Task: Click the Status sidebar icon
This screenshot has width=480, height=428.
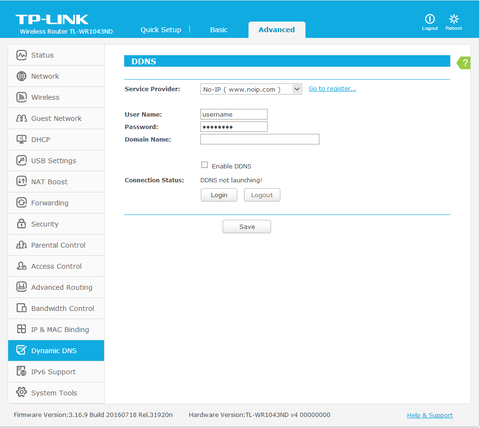Action: click(x=21, y=55)
